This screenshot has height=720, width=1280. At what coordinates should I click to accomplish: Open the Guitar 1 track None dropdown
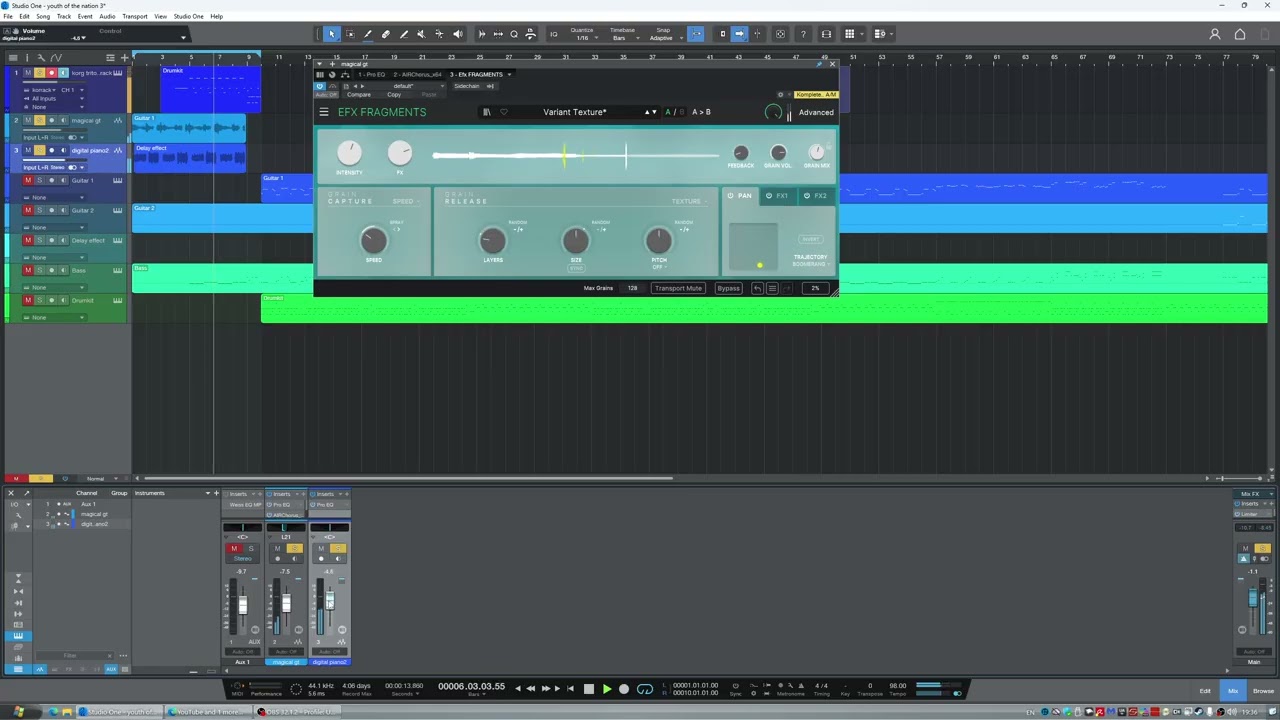tap(55, 197)
